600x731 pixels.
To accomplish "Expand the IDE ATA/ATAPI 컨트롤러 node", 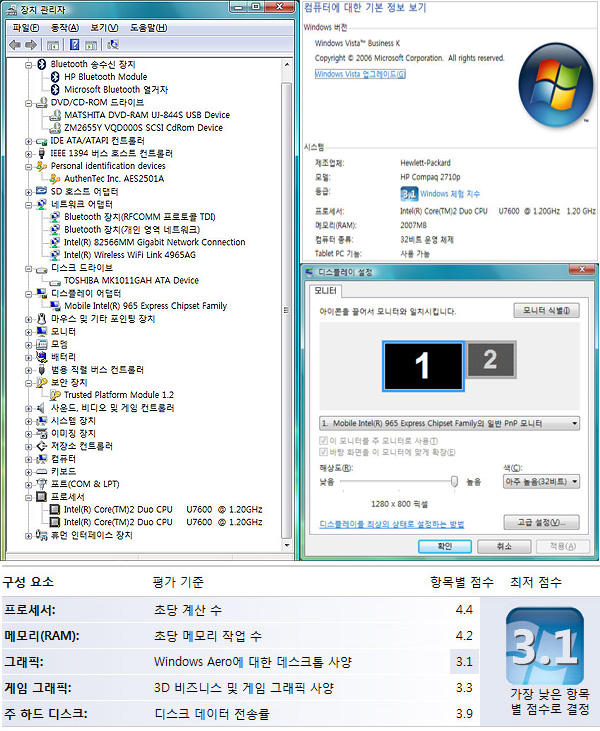I will click(28, 141).
